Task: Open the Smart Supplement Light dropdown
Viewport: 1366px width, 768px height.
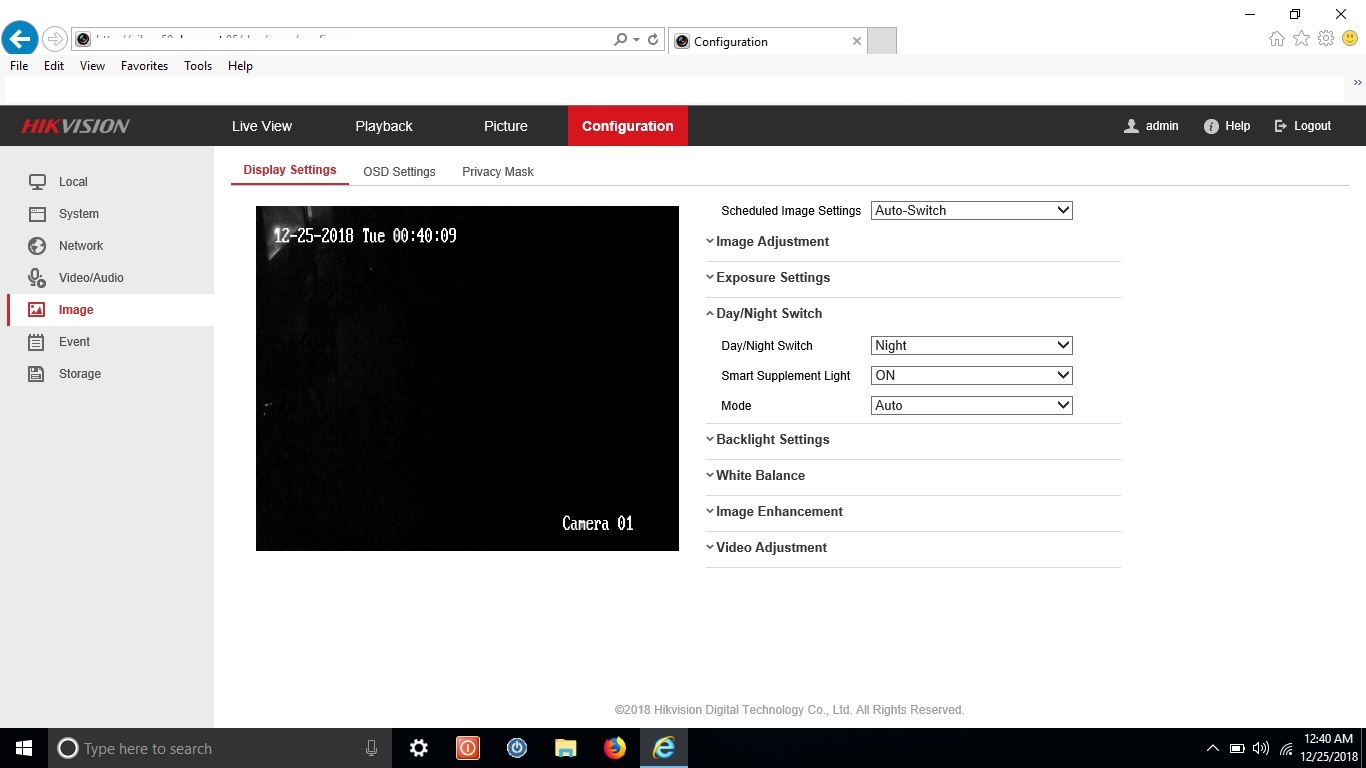Action: [971, 376]
